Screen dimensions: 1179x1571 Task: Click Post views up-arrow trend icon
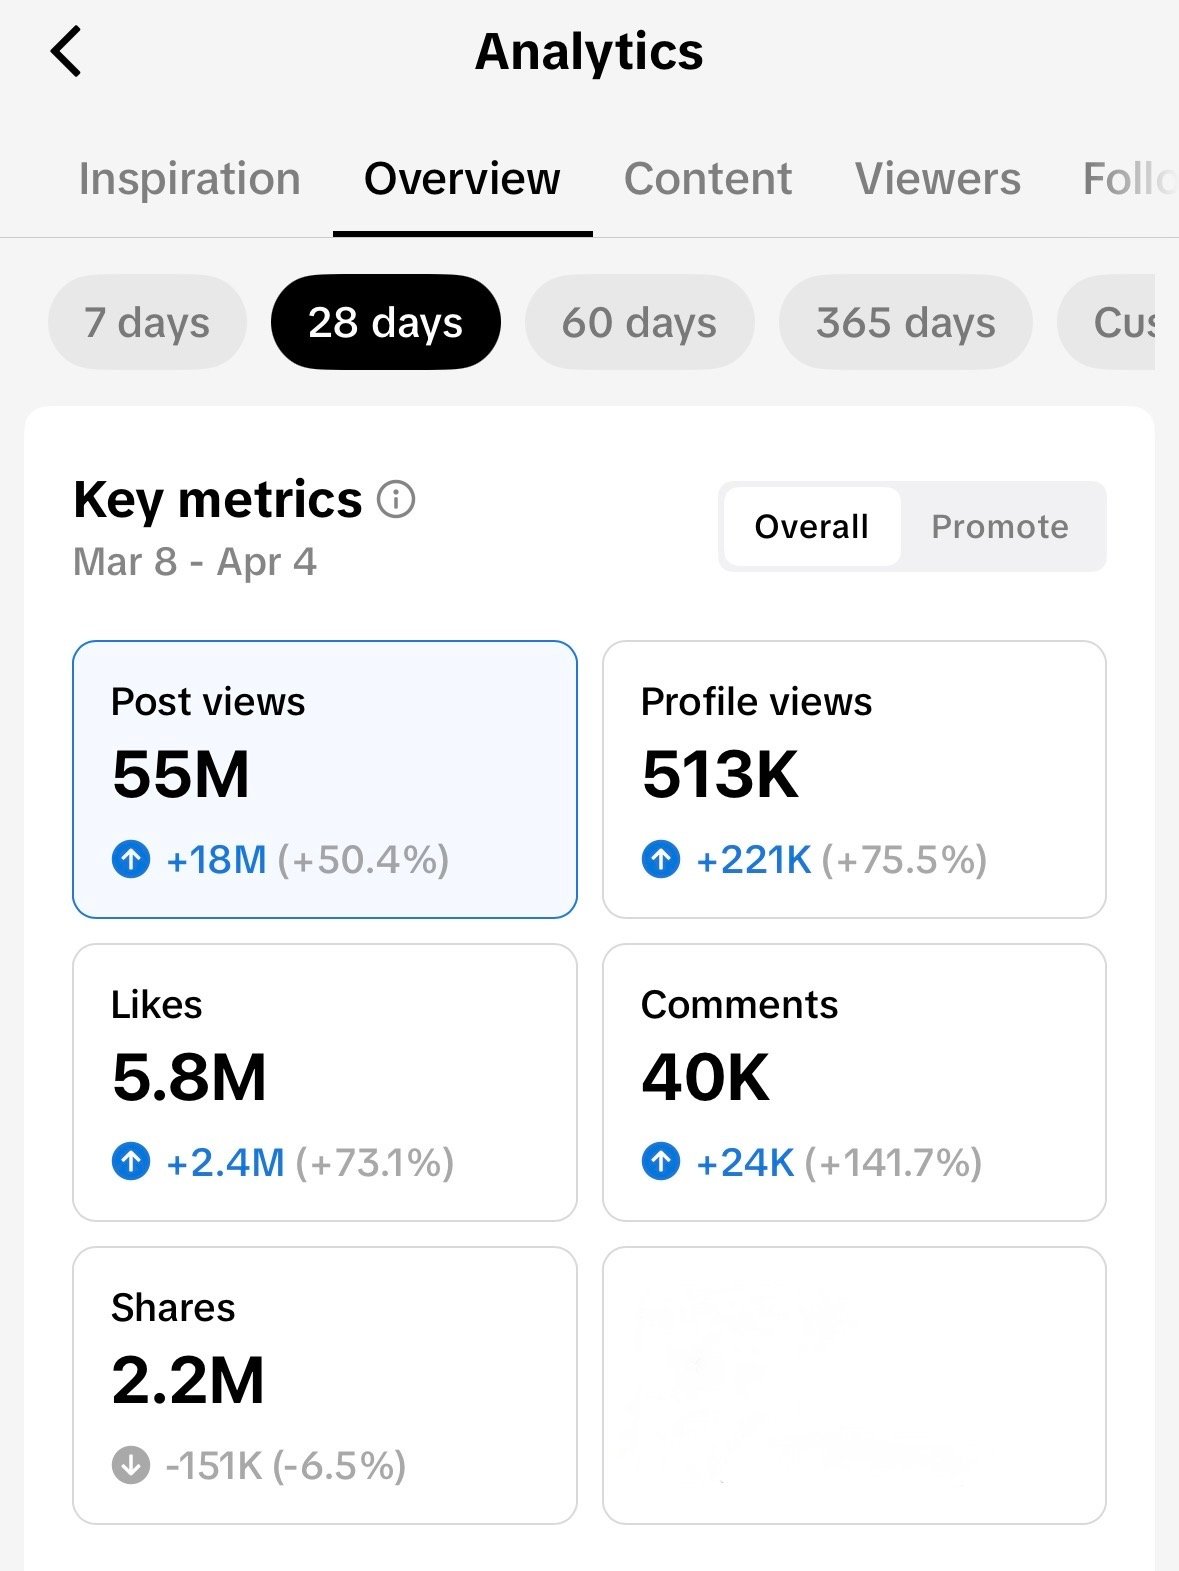pyautogui.click(x=131, y=859)
